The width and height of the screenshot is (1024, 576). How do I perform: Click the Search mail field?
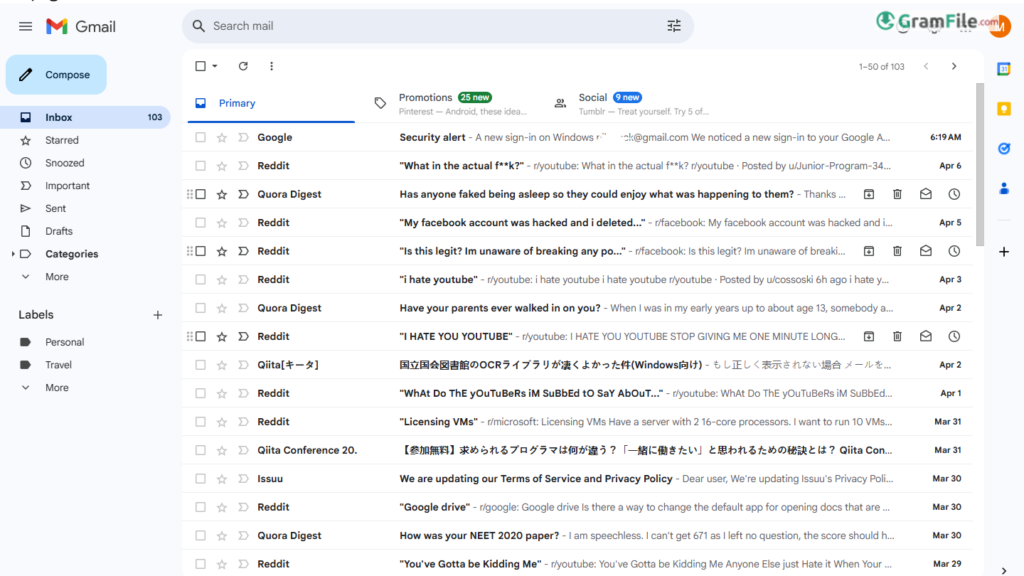(438, 26)
